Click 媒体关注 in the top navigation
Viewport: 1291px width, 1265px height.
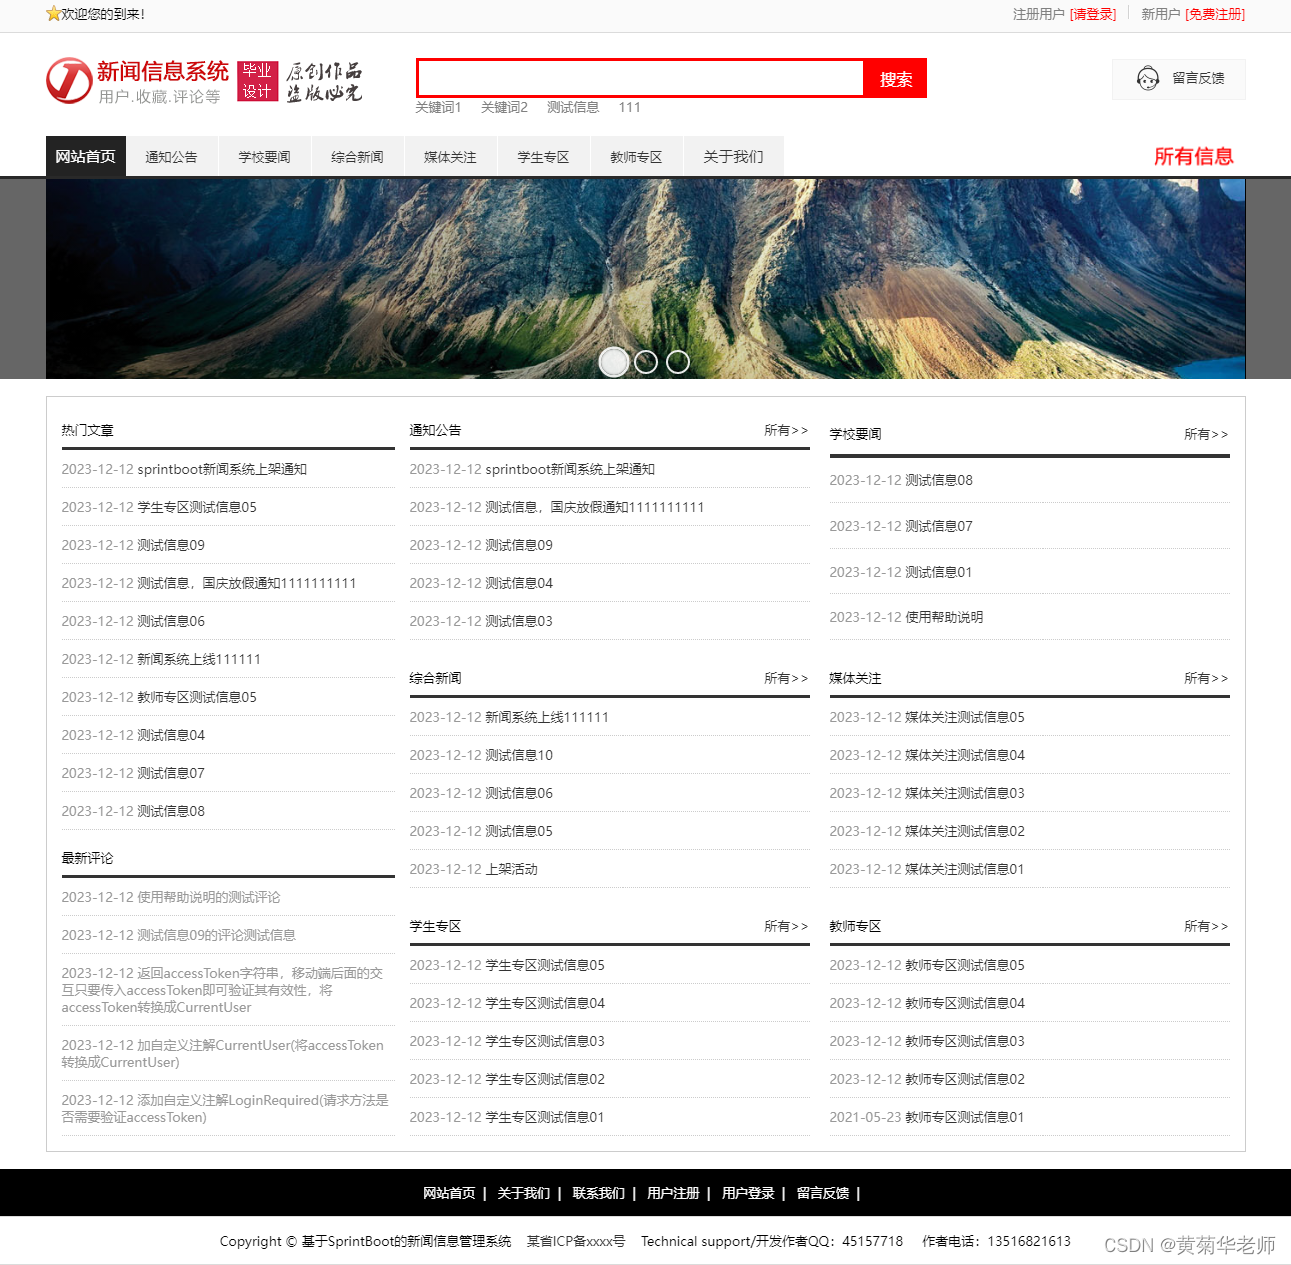(x=449, y=156)
